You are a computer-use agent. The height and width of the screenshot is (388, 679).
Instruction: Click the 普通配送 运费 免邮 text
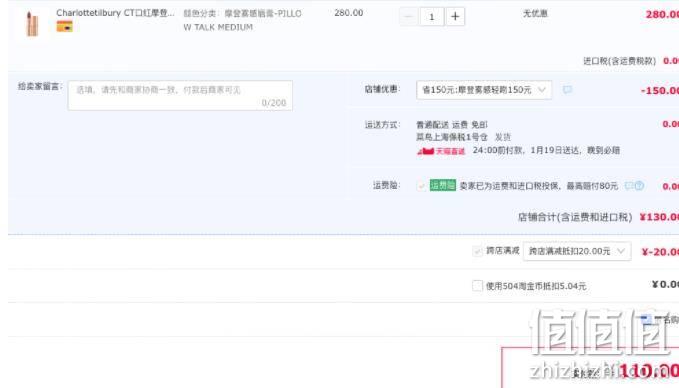click(x=452, y=125)
